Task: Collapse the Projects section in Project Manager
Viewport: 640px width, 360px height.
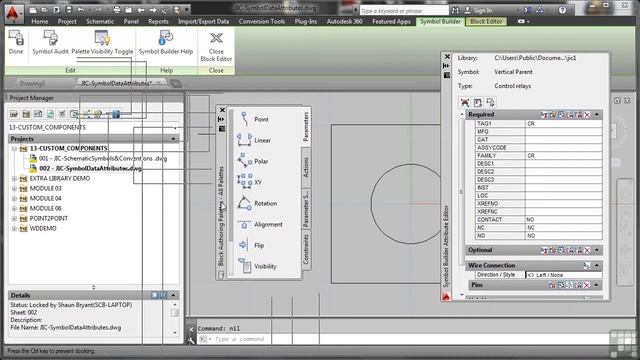Action: 173,139
